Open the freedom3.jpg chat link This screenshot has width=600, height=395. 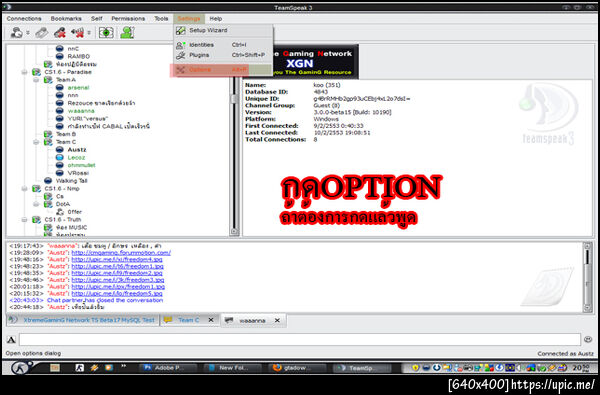tap(117, 280)
